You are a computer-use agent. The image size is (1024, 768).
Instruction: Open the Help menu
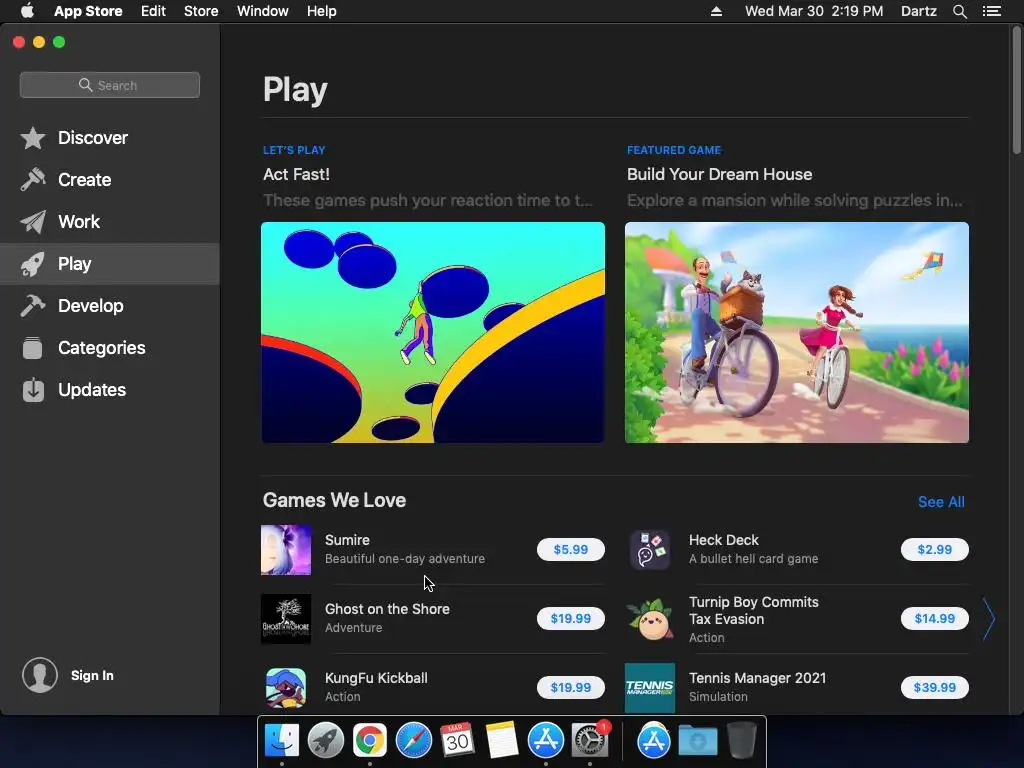(322, 11)
